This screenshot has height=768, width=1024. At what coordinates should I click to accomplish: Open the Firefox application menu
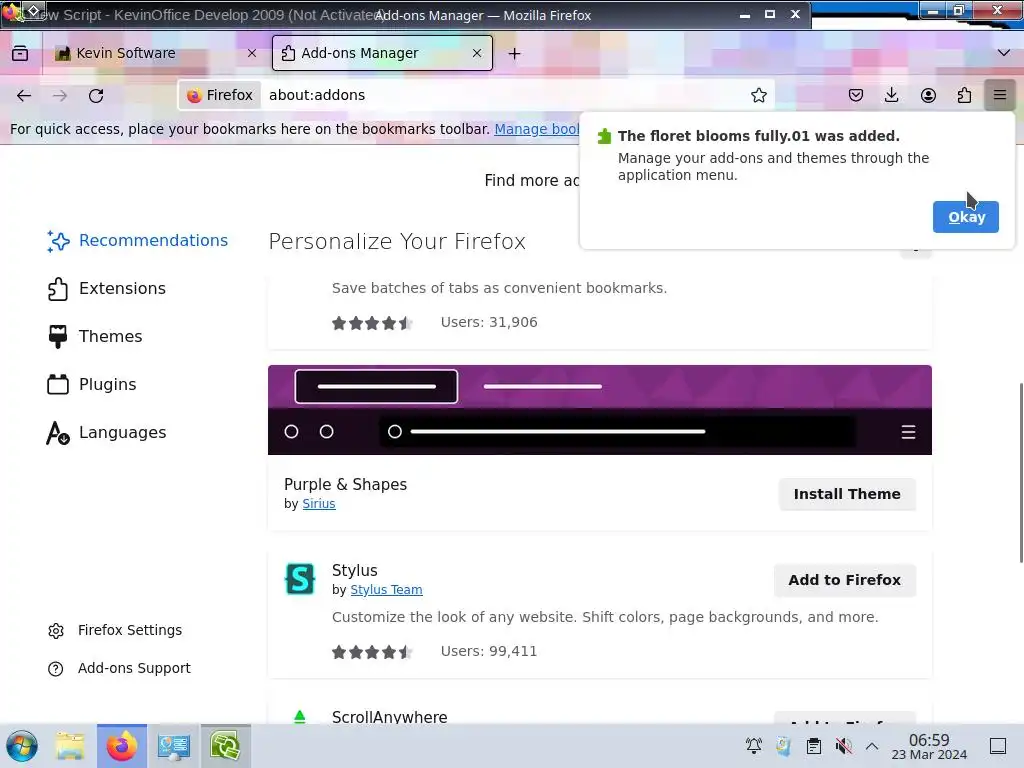(x=999, y=95)
